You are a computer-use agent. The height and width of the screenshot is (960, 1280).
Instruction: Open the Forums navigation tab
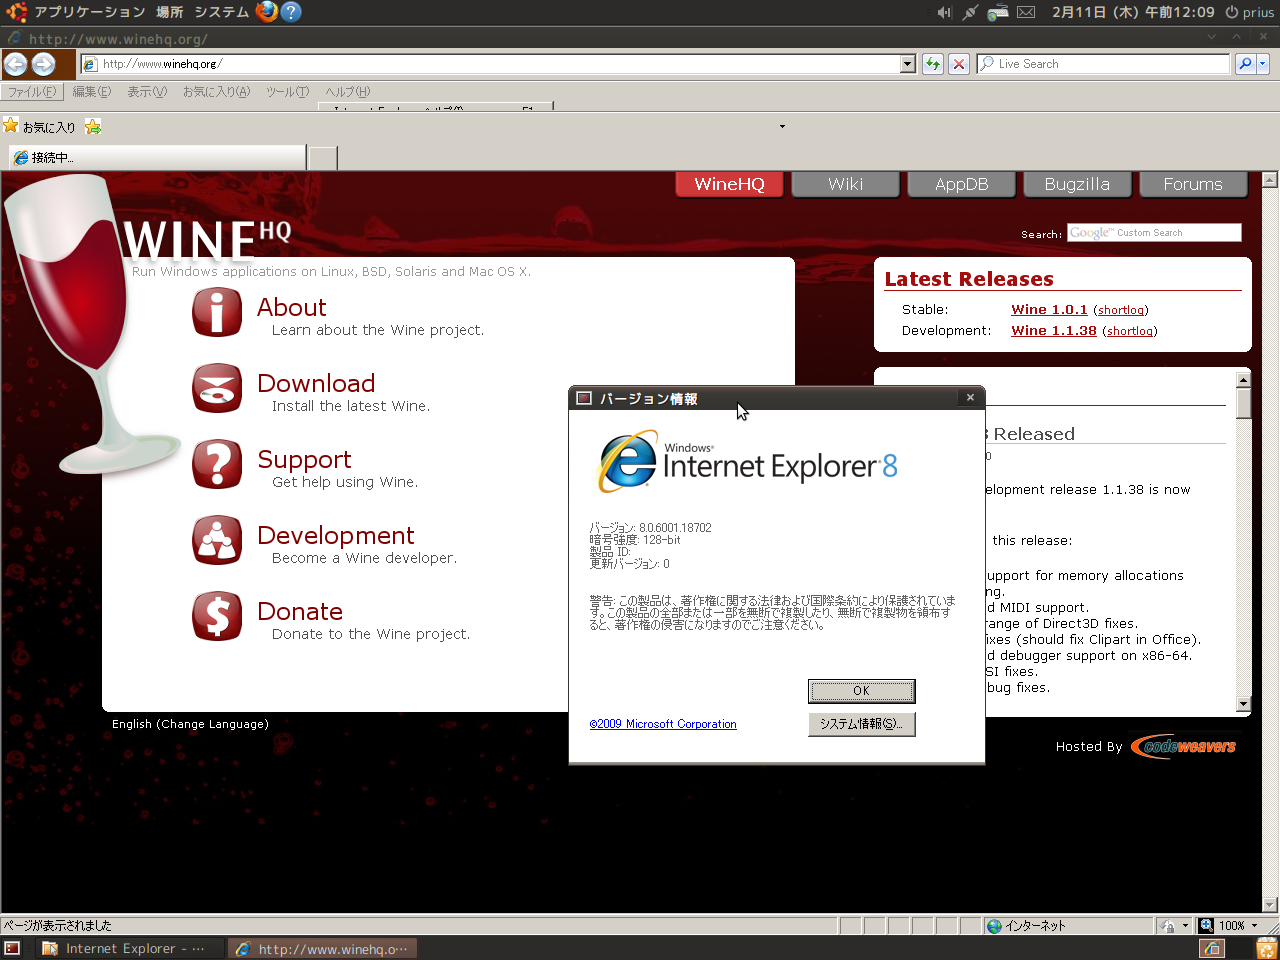click(x=1193, y=184)
